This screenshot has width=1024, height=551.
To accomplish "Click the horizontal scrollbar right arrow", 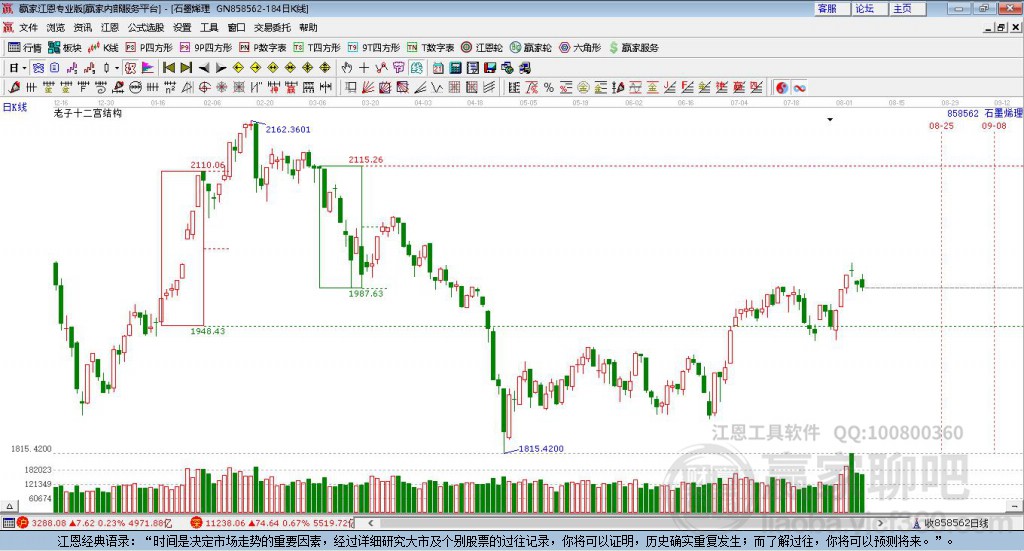I will click(880, 523).
